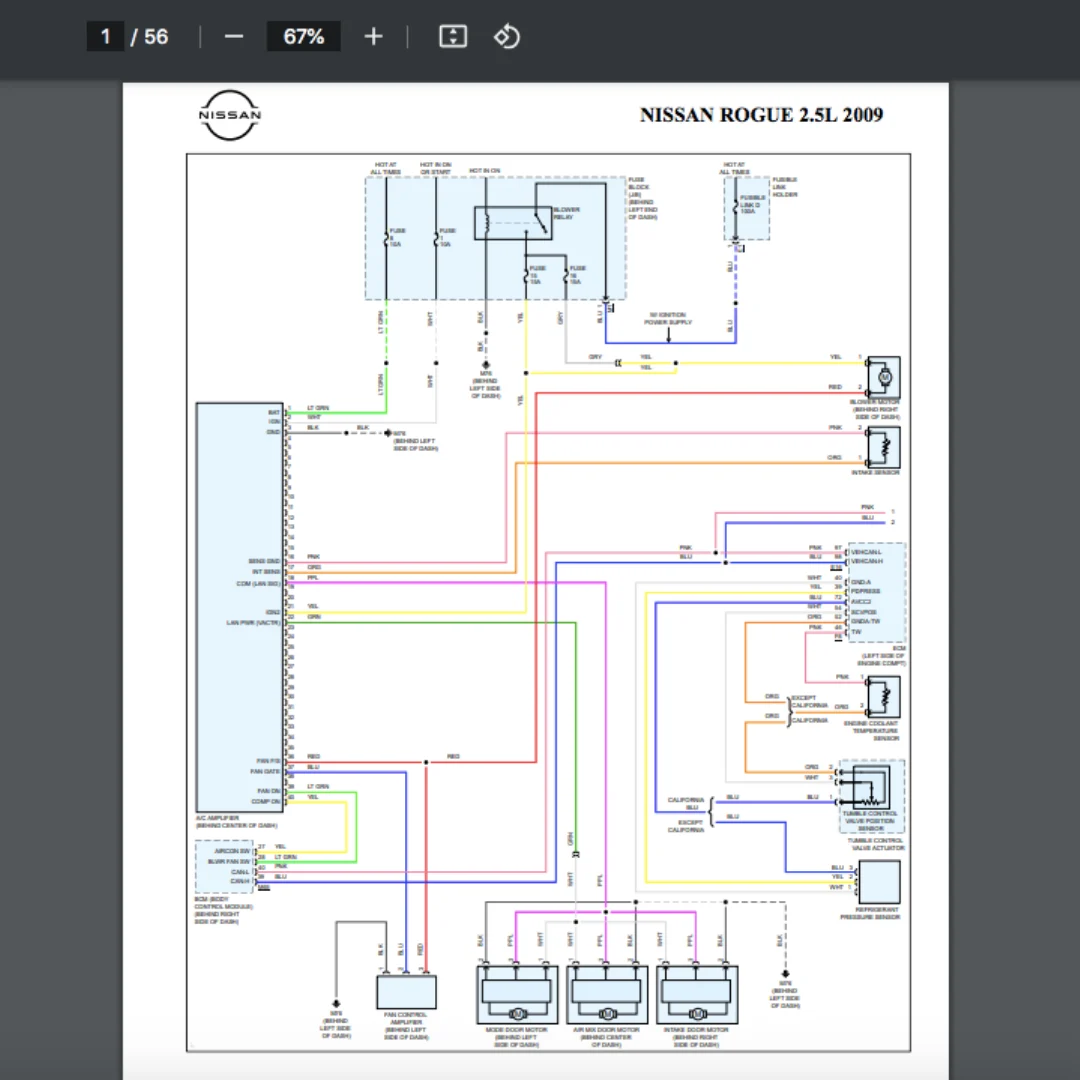Image resolution: width=1080 pixels, height=1080 pixels.
Task: Click the "REFRIGERANT PRESSURE SENSOR" caption
Action: pos(870,913)
